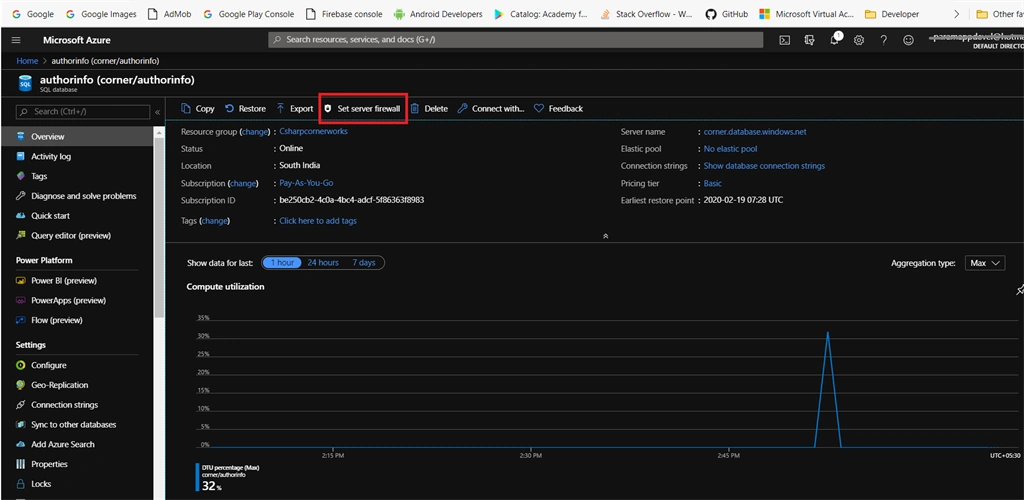Open the GitHub bookmark
Image resolution: width=1024 pixels, height=500 pixels.
(x=727, y=14)
